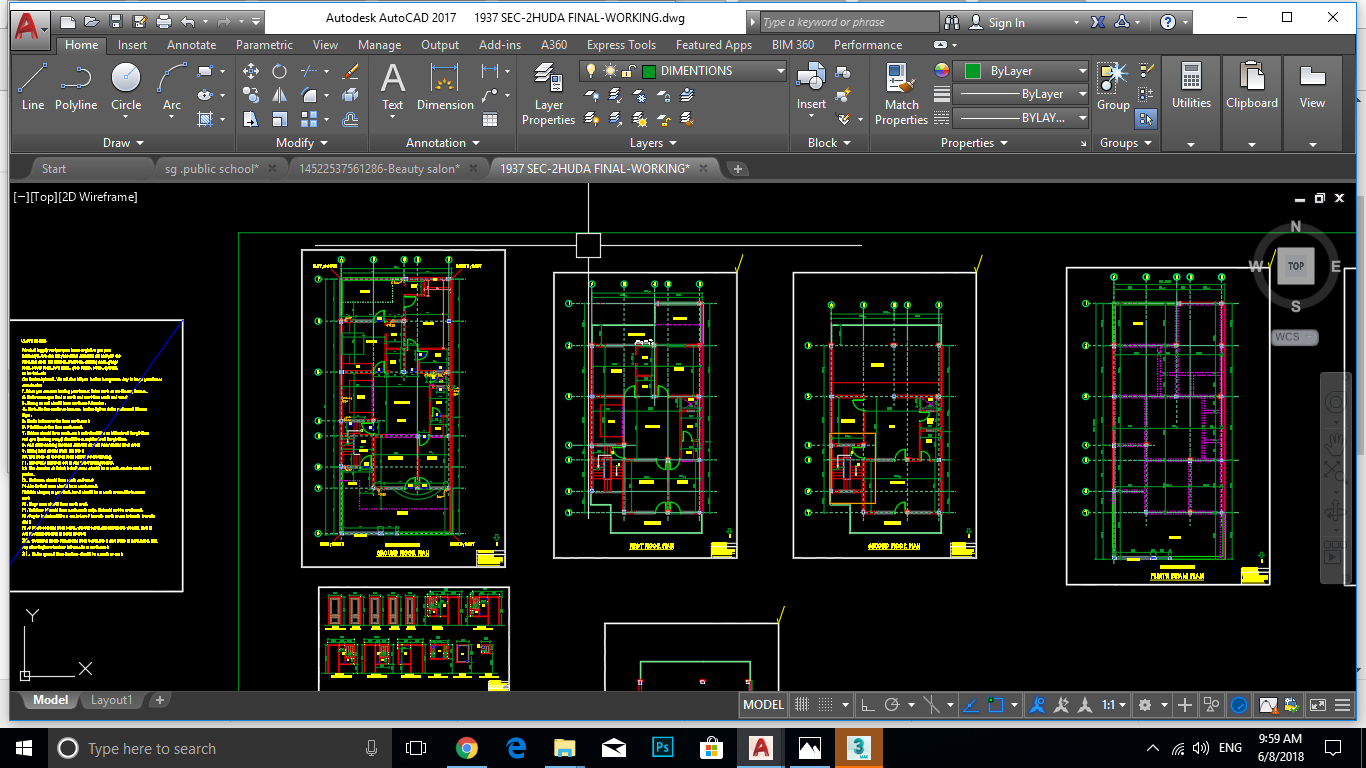Image resolution: width=1366 pixels, height=768 pixels.
Task: Switch to the Layout1 tab
Action: coord(112,700)
